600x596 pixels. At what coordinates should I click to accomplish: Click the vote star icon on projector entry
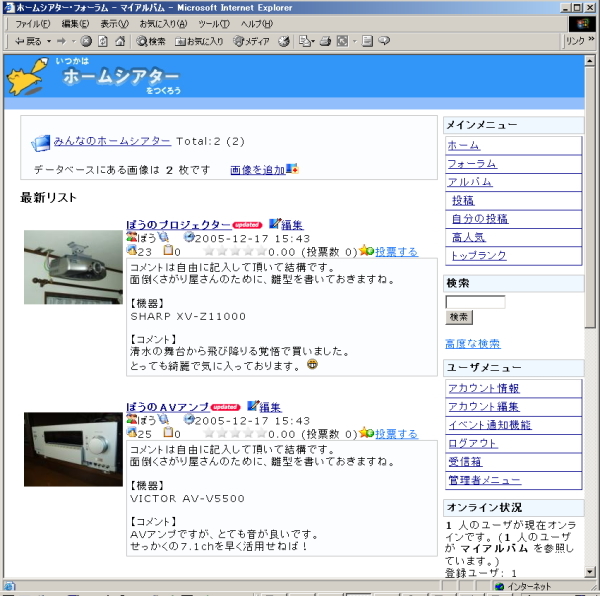[x=366, y=251]
